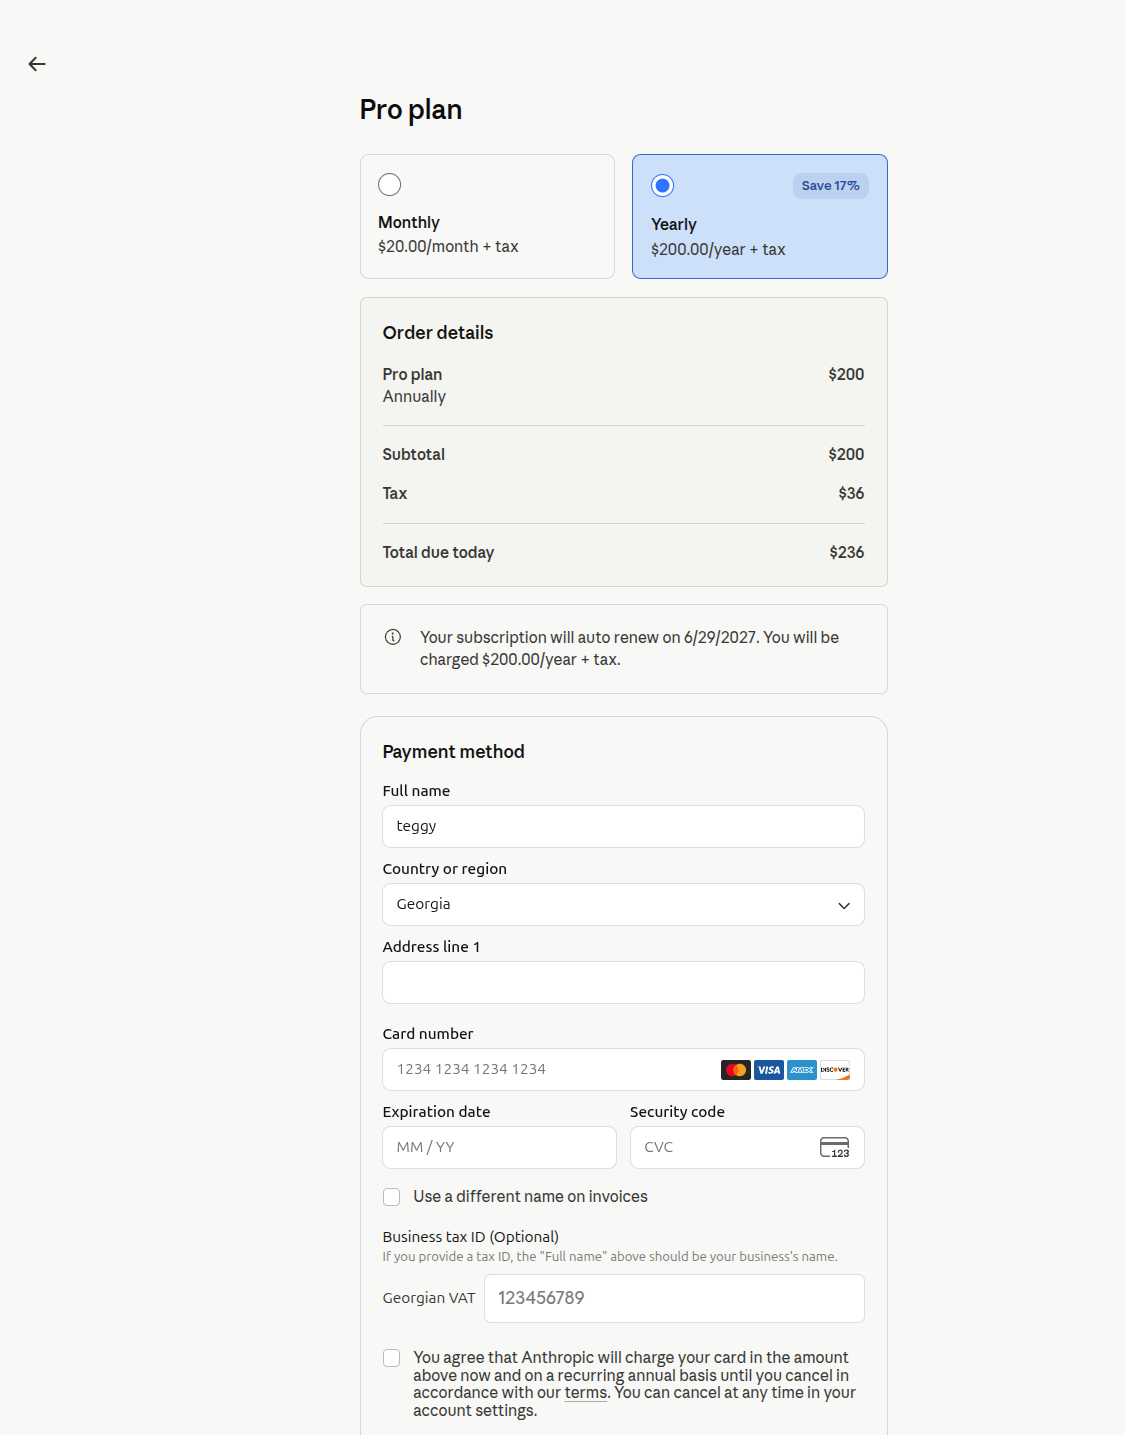Click the CVC card hint icon
1125x1435 pixels.
(x=834, y=1148)
